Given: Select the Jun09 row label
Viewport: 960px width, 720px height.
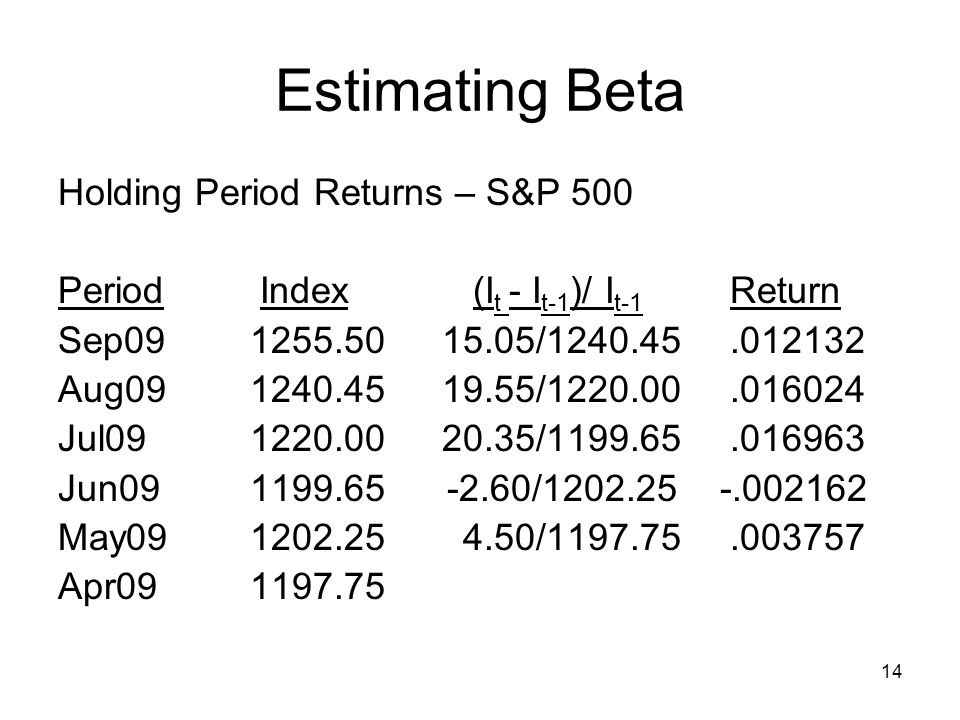Looking at the screenshot, I should [x=109, y=488].
